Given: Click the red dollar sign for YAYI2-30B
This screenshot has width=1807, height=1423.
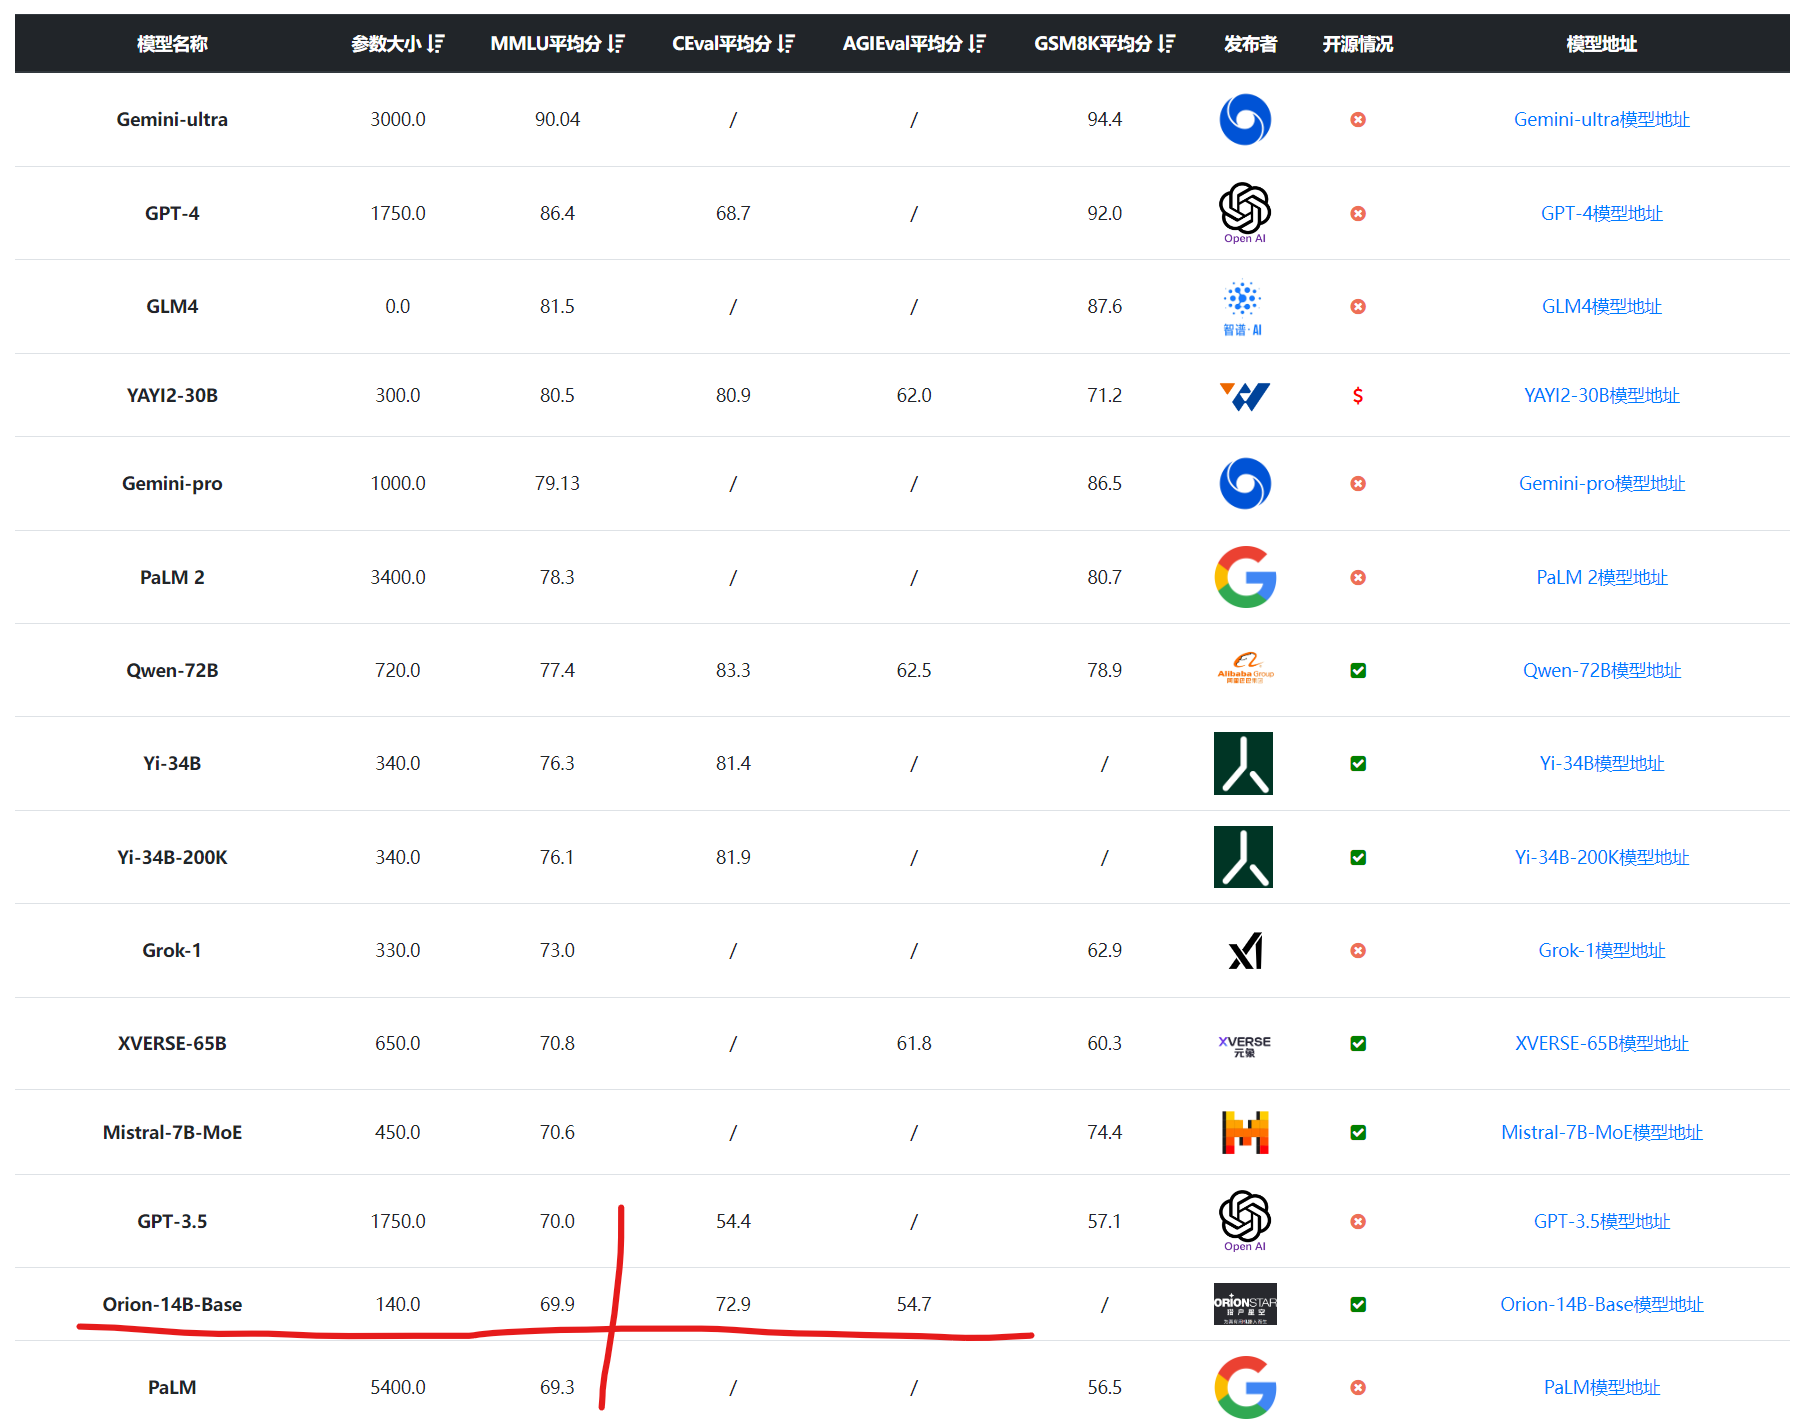Looking at the screenshot, I should pyautogui.click(x=1357, y=396).
